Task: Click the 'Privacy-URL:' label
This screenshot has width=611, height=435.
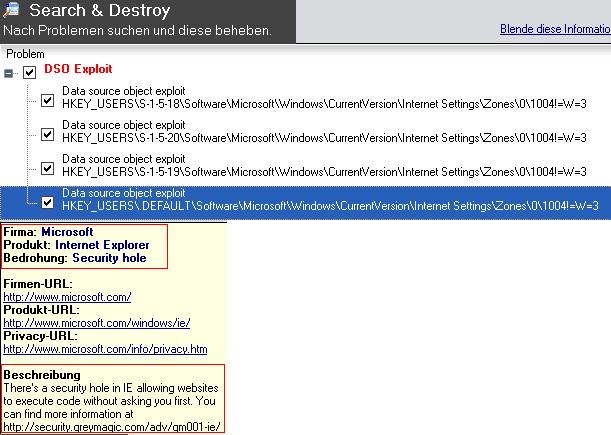Action: pyautogui.click(x=41, y=336)
